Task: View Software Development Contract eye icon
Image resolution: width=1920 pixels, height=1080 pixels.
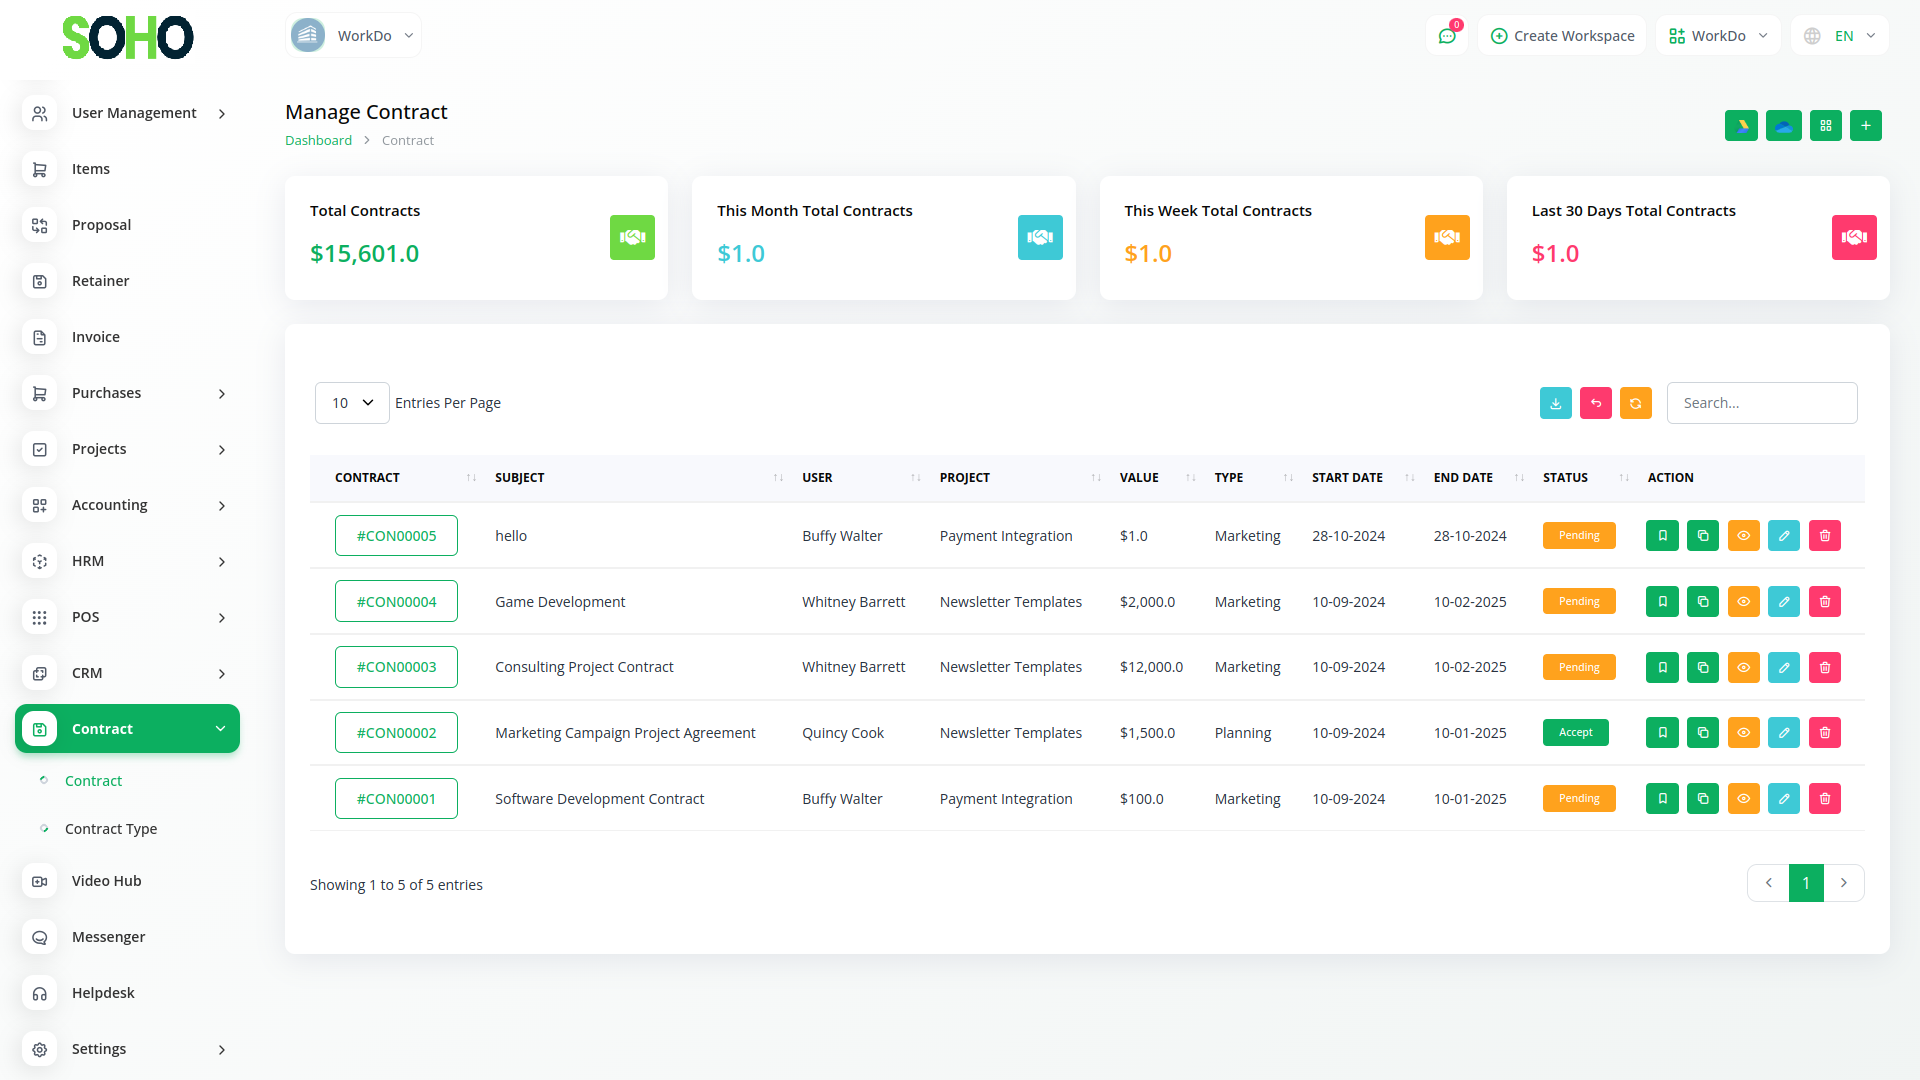Action: click(1743, 799)
